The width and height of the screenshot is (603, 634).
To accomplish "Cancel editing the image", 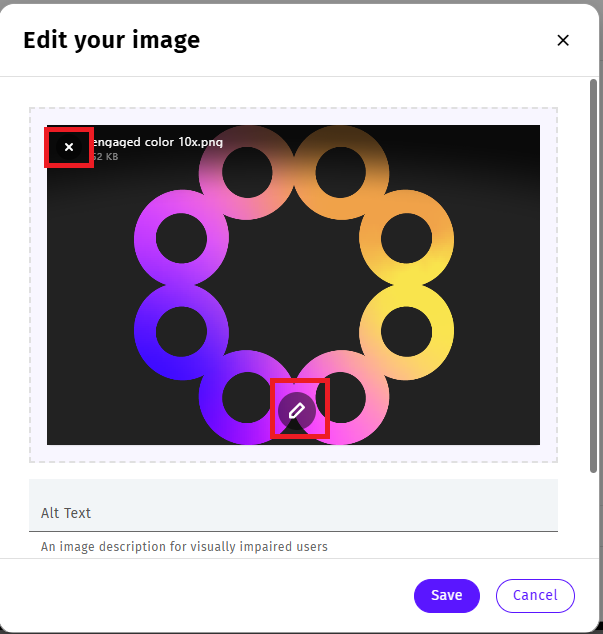I will [x=535, y=595].
